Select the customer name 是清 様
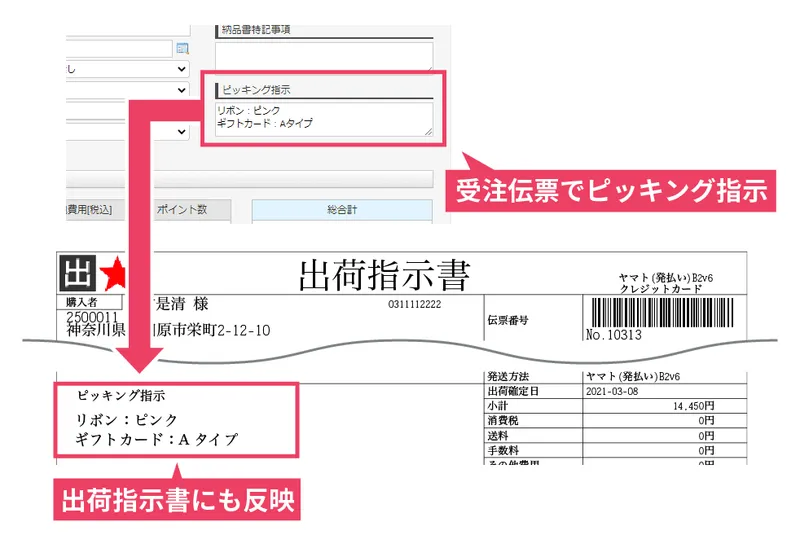 (181, 304)
